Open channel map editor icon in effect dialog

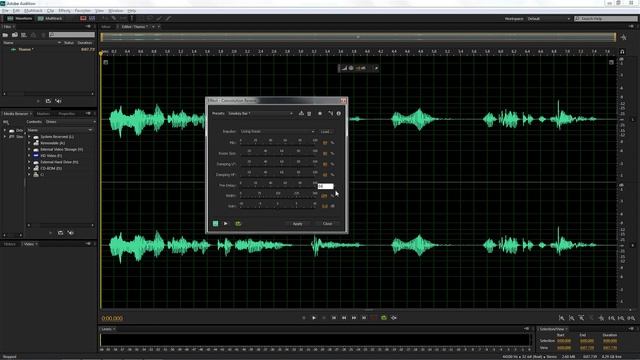point(330,113)
